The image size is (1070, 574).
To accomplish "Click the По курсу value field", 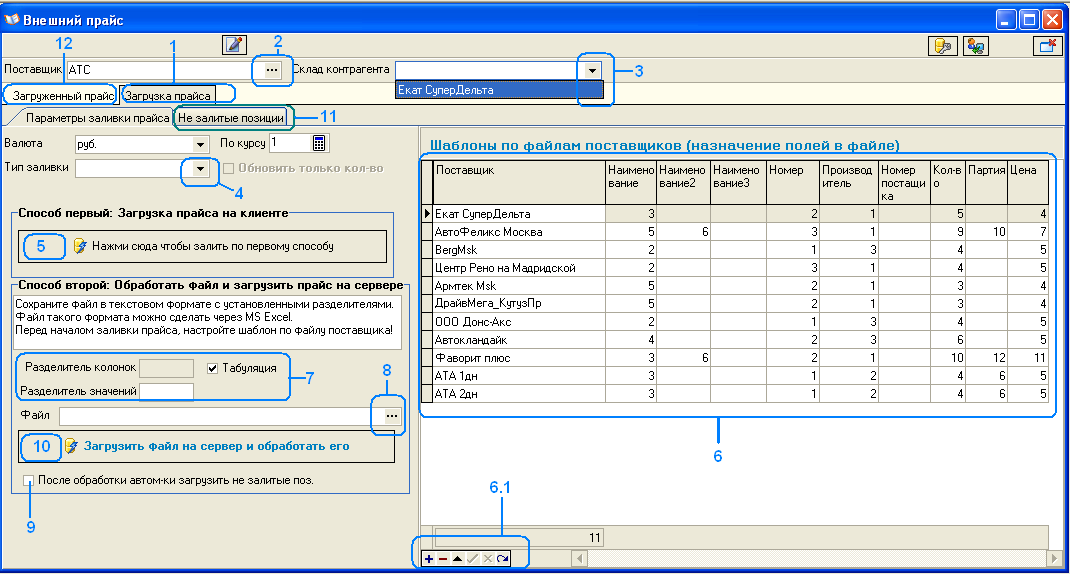I will pyautogui.click(x=290, y=143).
